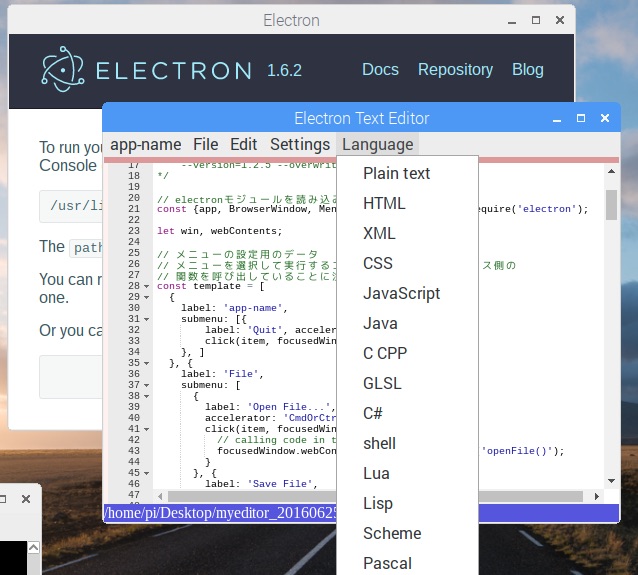
Task: Open the Edit menu
Action: tap(243, 144)
